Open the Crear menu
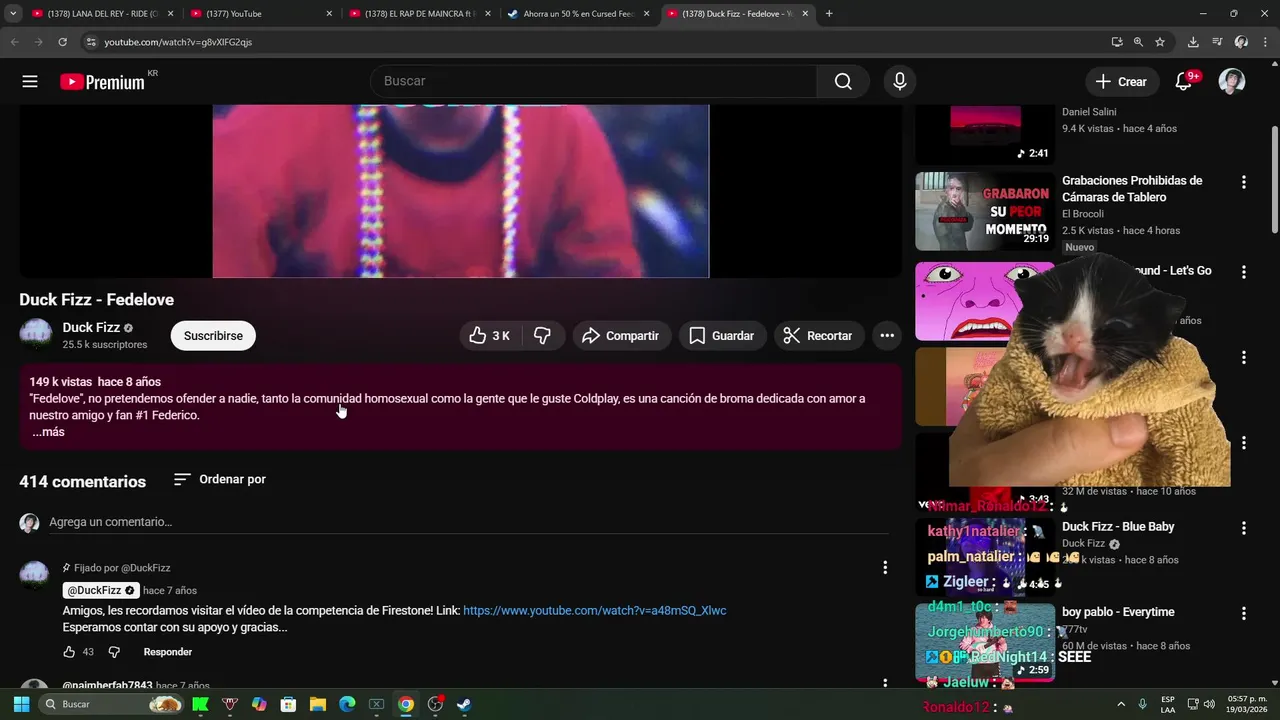The height and width of the screenshot is (720, 1280). [x=1121, y=82]
